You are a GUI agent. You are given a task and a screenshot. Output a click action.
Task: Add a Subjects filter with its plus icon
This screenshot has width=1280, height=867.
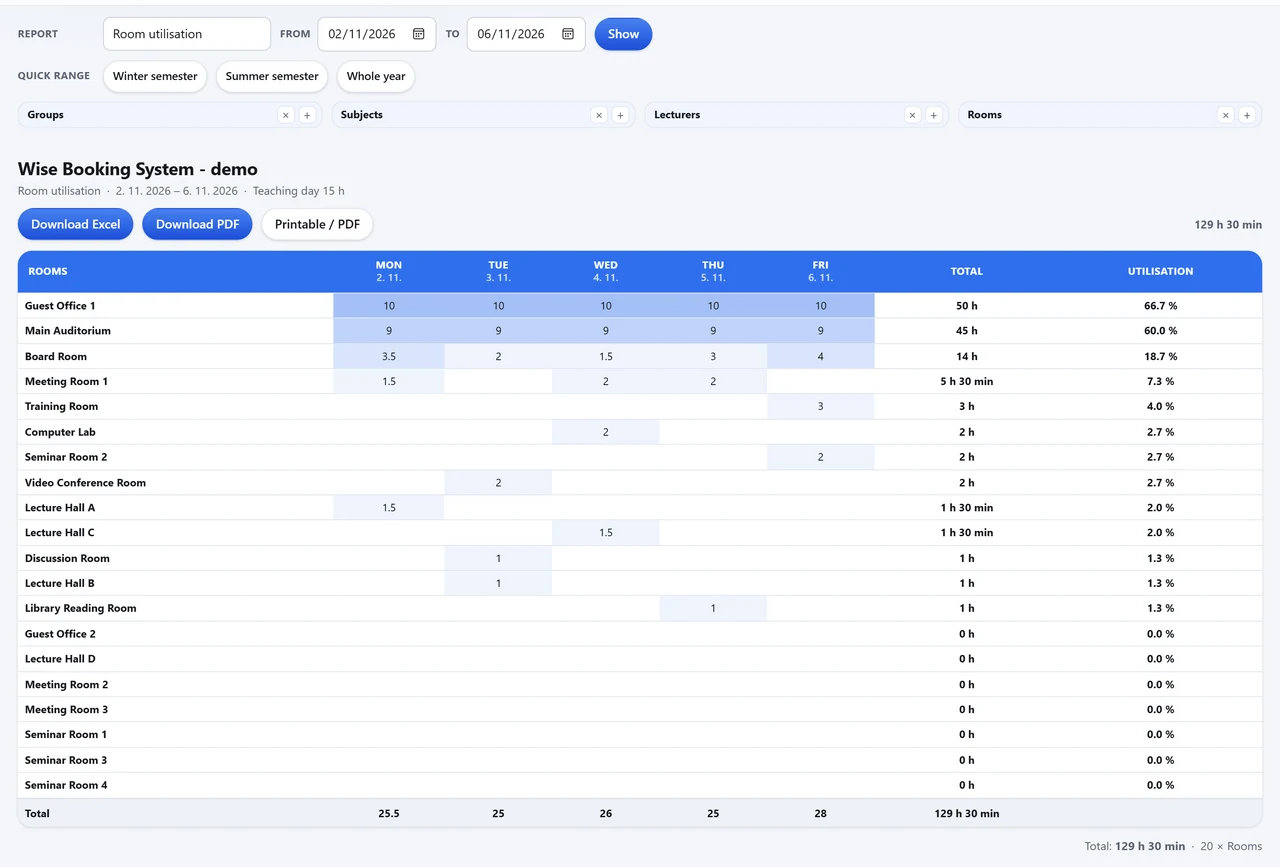[x=620, y=115]
